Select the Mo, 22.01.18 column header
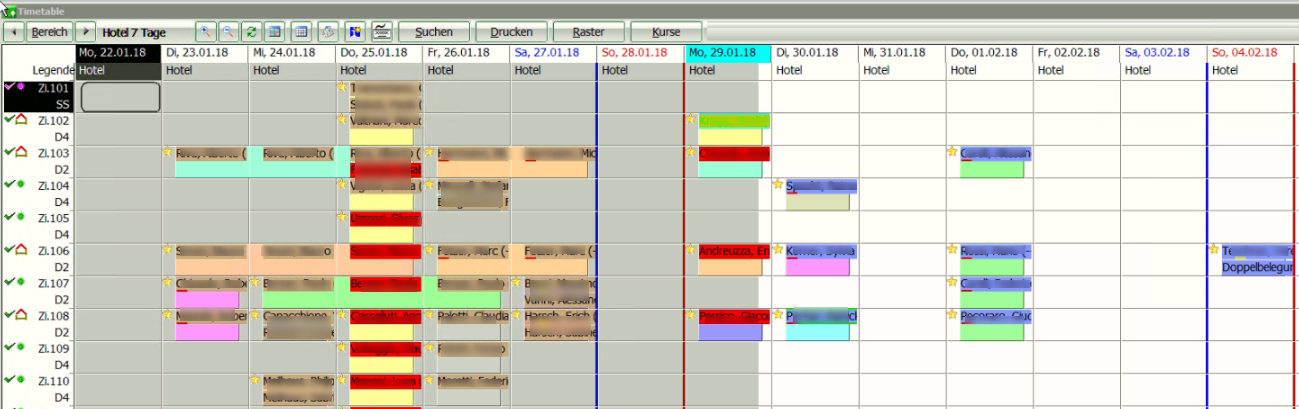 click(118, 53)
